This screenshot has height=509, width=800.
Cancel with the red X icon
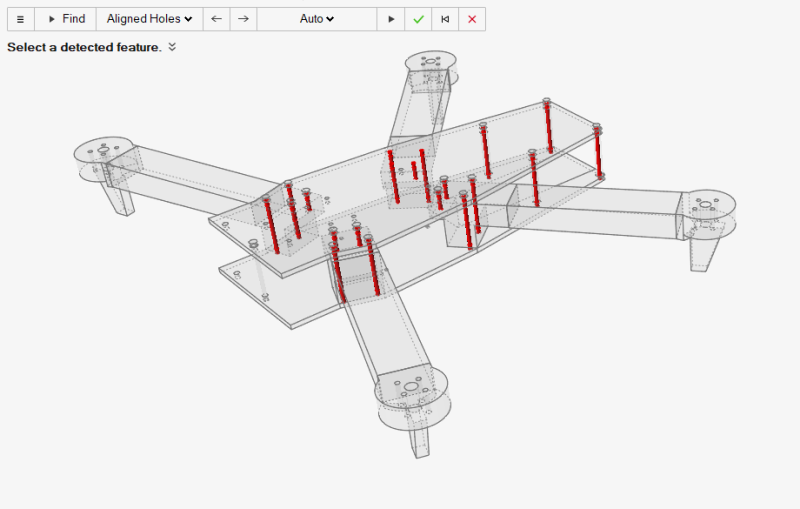point(472,19)
